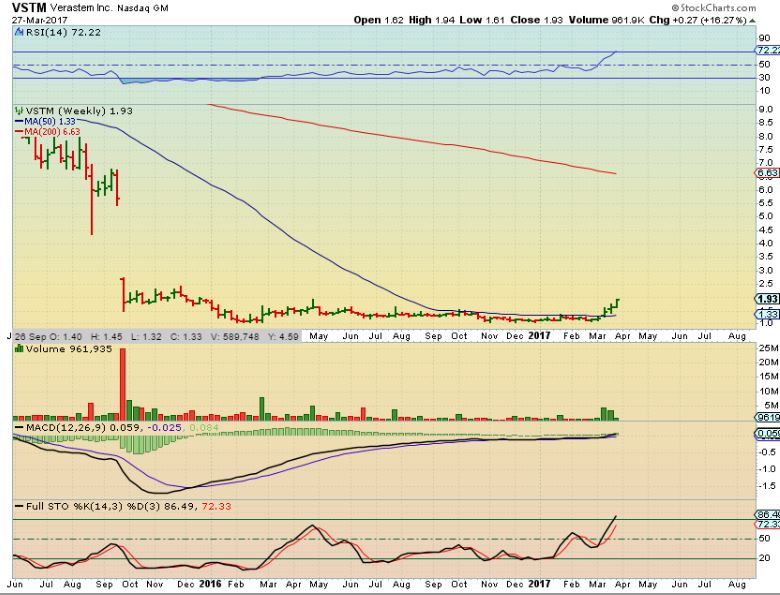
Task: Click the 86.49 stochastic %K value tag
Action: (768, 514)
